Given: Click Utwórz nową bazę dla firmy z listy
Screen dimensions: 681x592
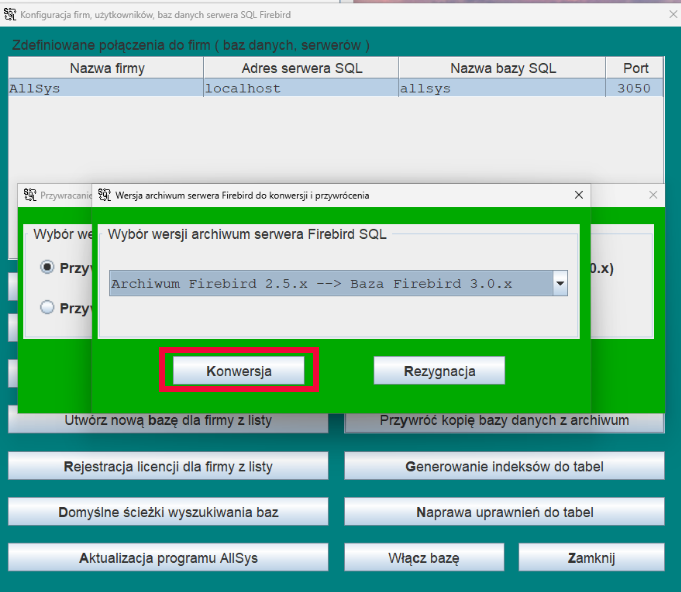Looking at the screenshot, I should click(x=168, y=422).
